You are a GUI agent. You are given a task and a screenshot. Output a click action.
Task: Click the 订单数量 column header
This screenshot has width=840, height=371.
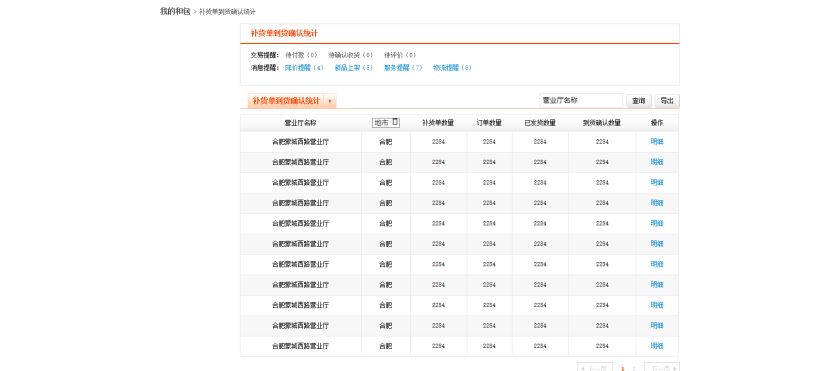(489, 123)
